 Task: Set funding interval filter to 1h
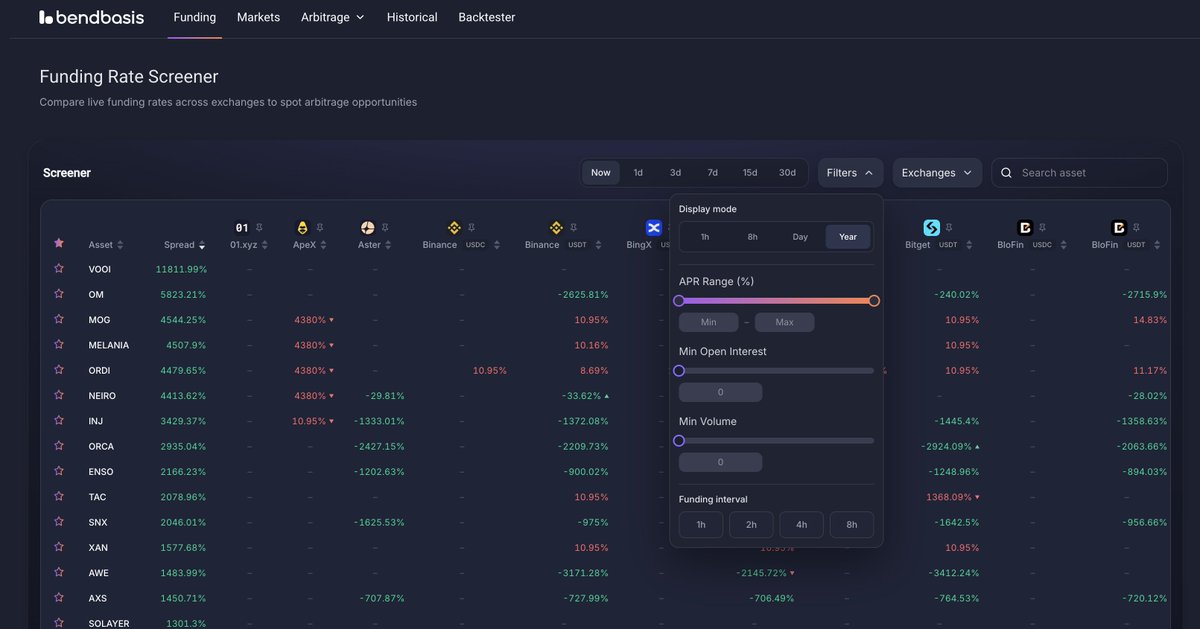[x=701, y=525]
